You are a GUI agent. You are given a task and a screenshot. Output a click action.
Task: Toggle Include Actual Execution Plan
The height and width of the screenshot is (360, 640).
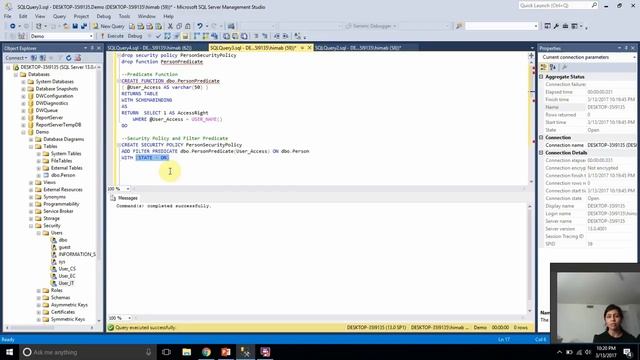197,36
